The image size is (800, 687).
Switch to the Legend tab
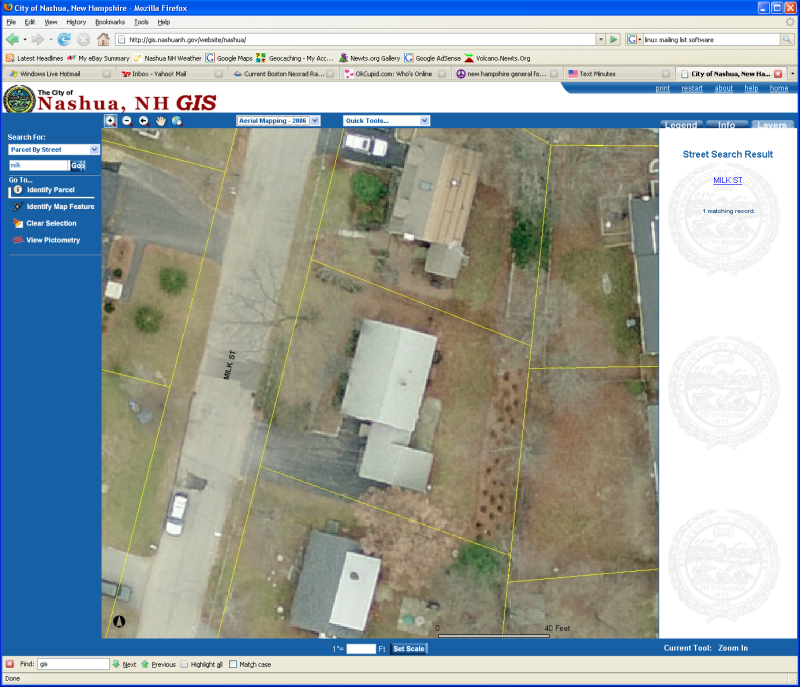point(681,125)
